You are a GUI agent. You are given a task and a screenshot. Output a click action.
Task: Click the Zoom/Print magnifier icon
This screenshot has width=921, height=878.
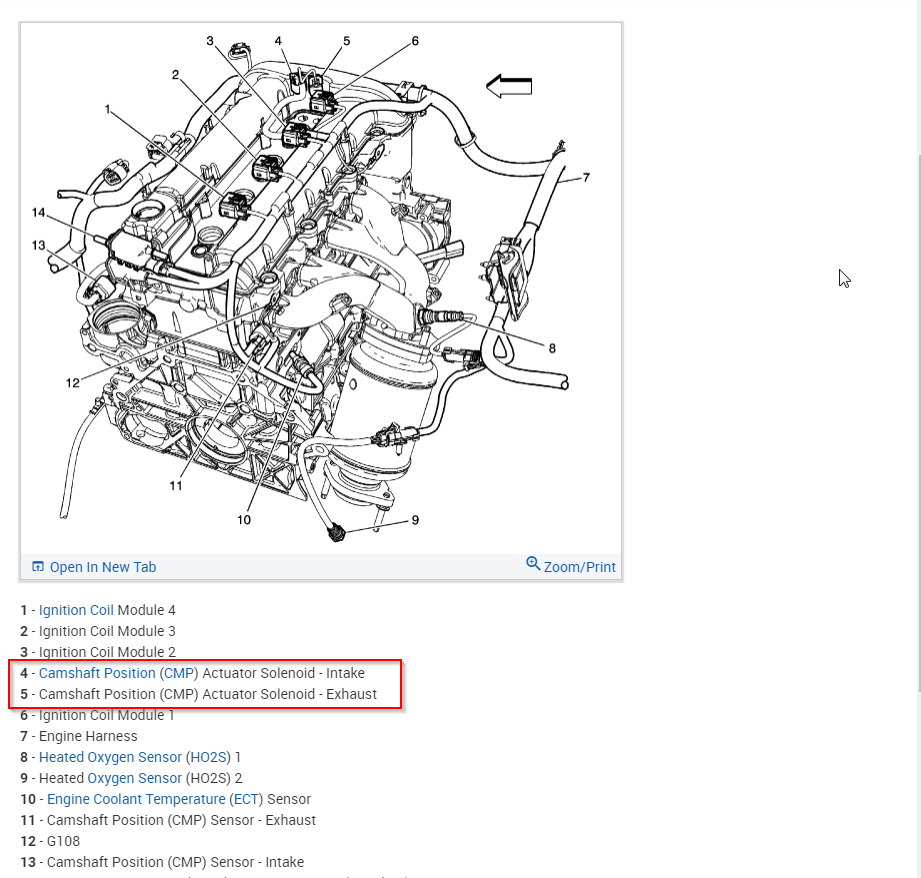point(533,564)
